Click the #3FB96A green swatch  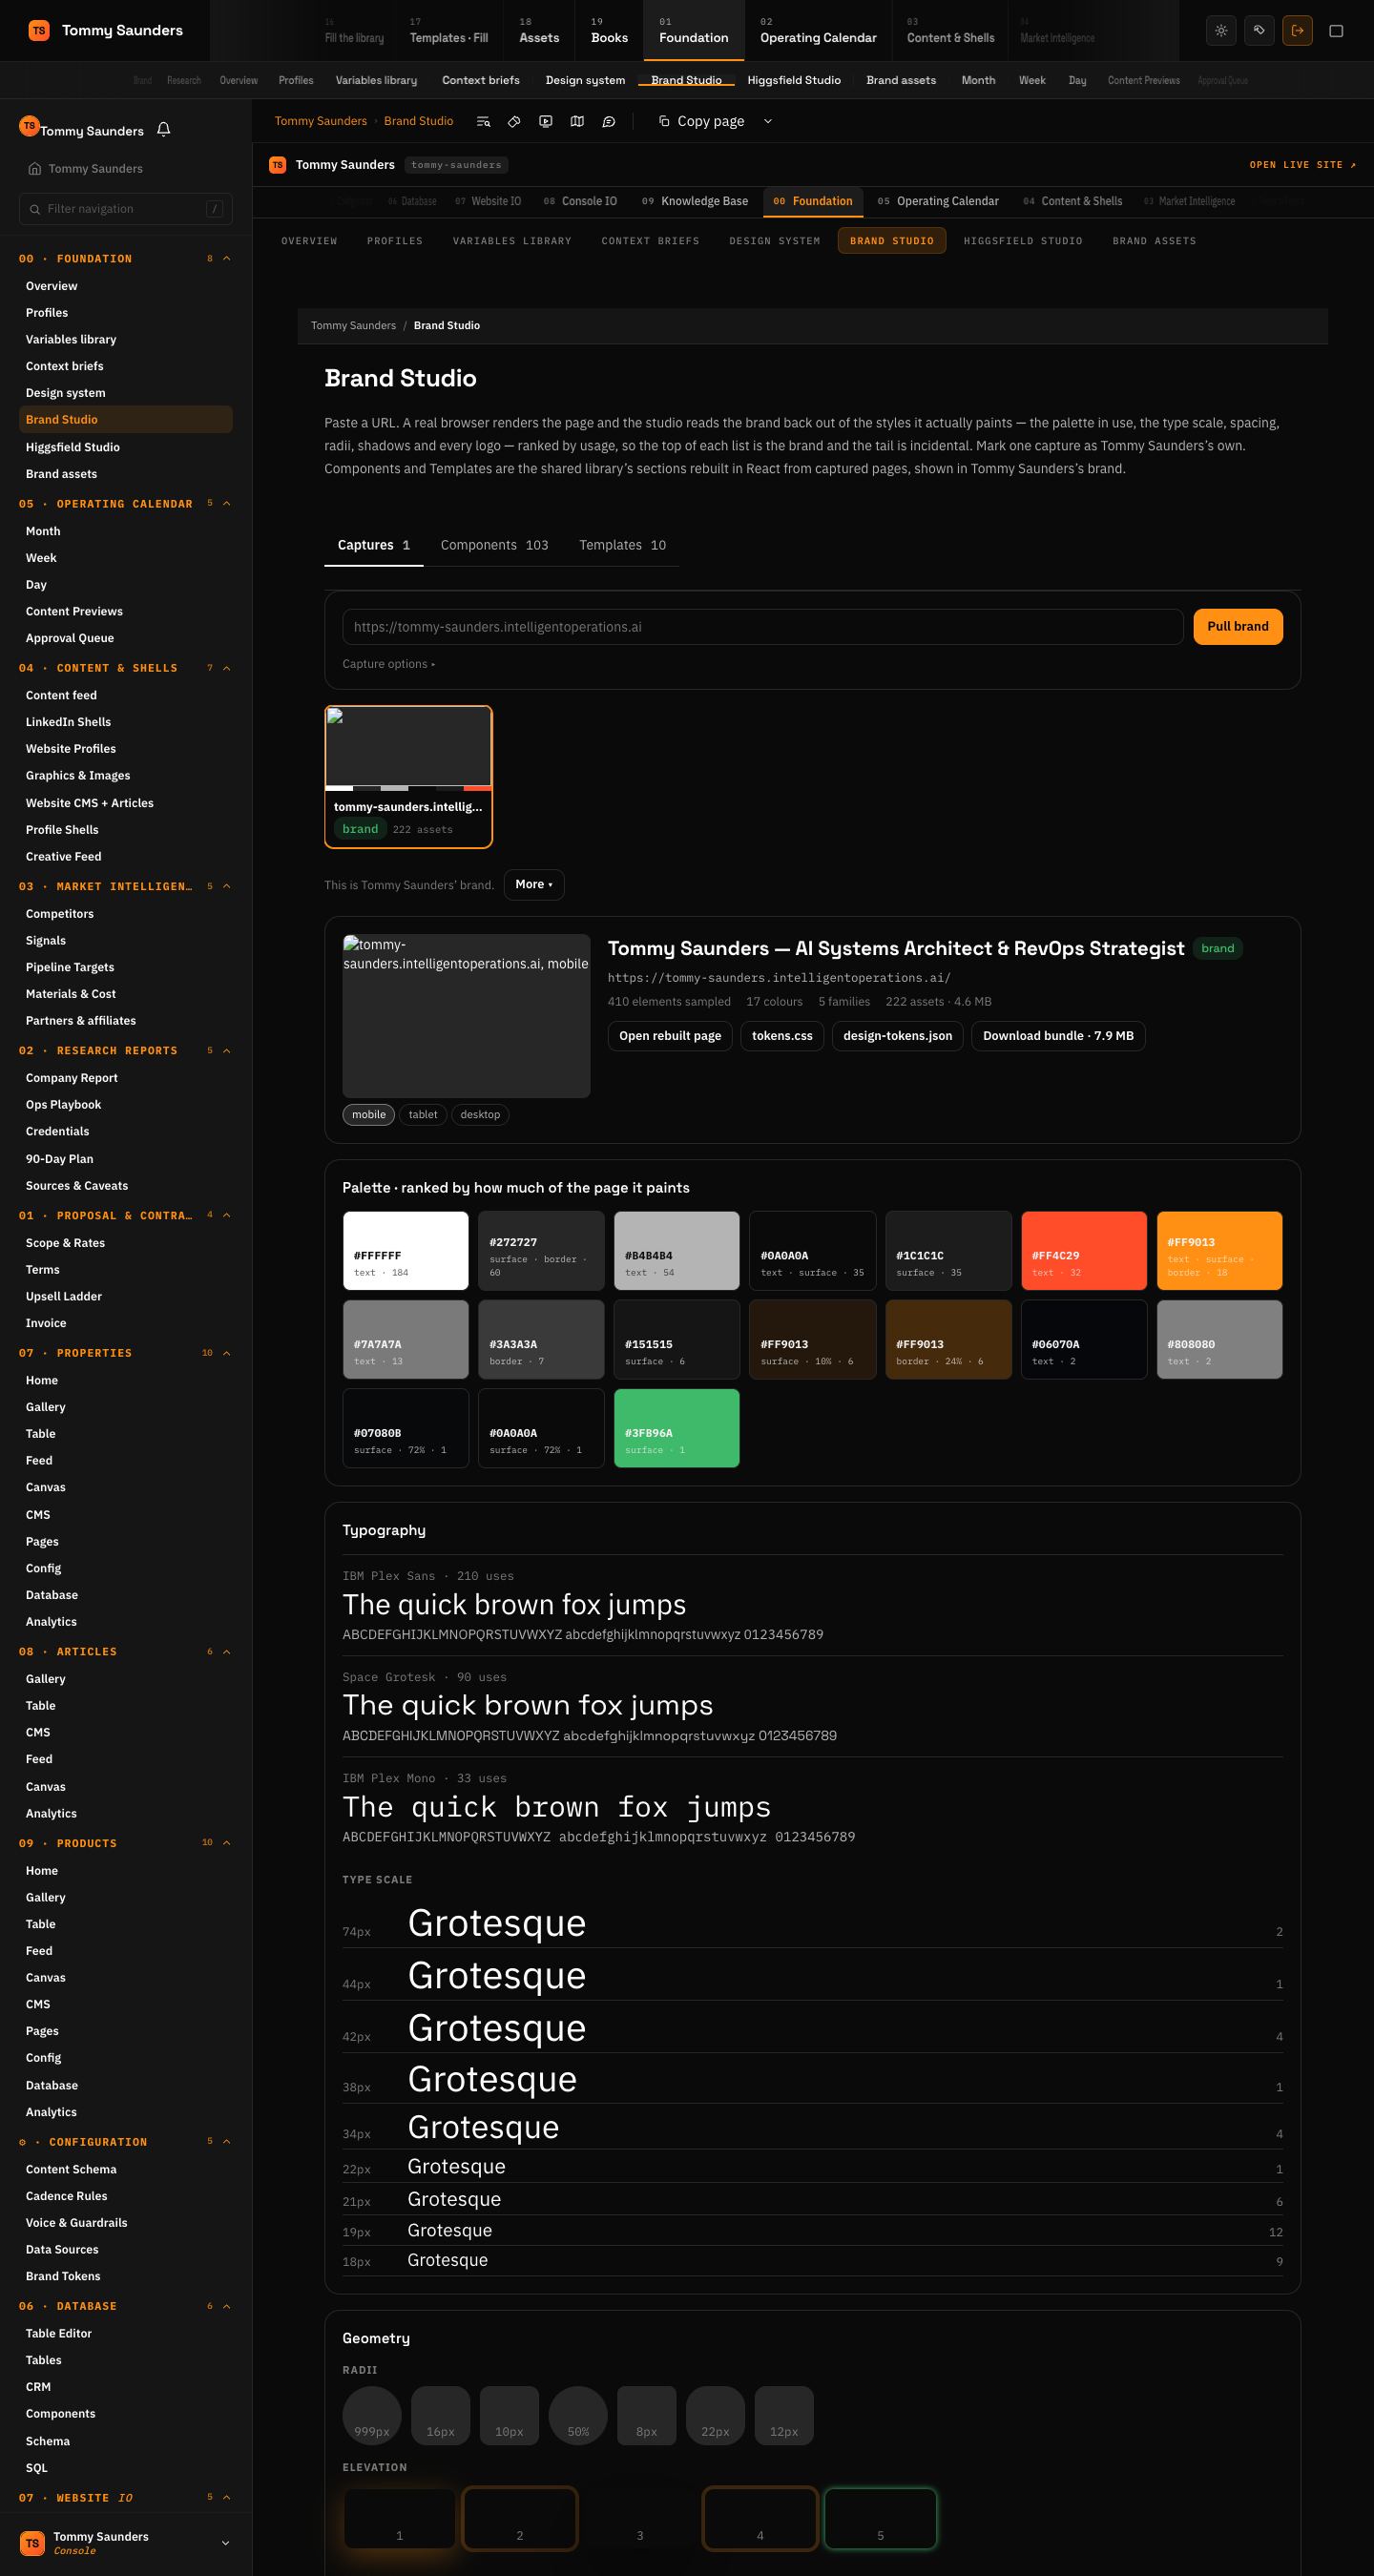(x=677, y=1428)
